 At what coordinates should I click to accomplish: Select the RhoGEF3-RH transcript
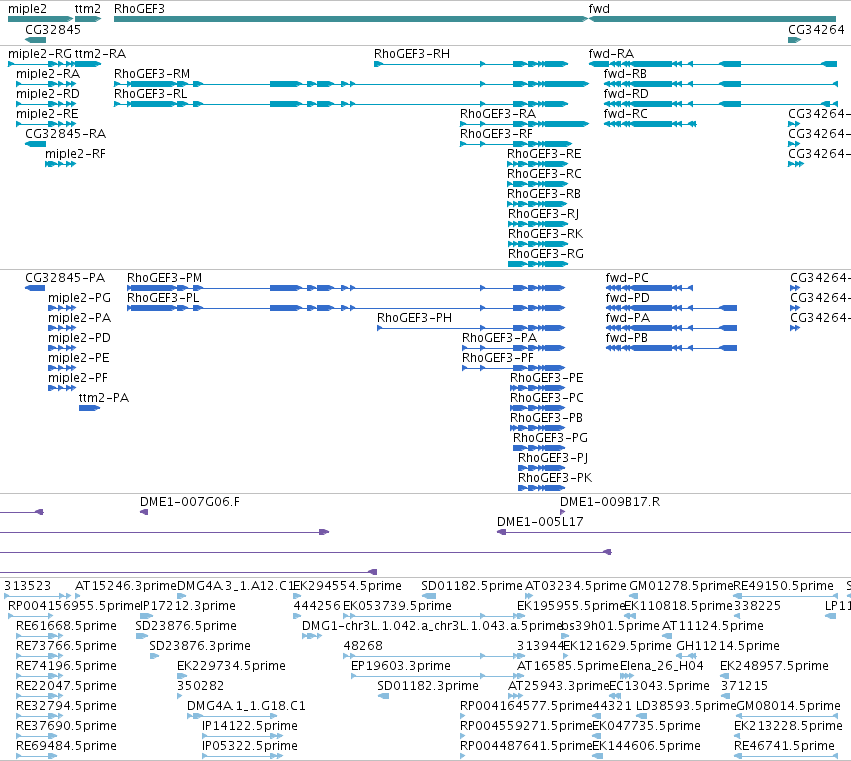[x=471, y=64]
